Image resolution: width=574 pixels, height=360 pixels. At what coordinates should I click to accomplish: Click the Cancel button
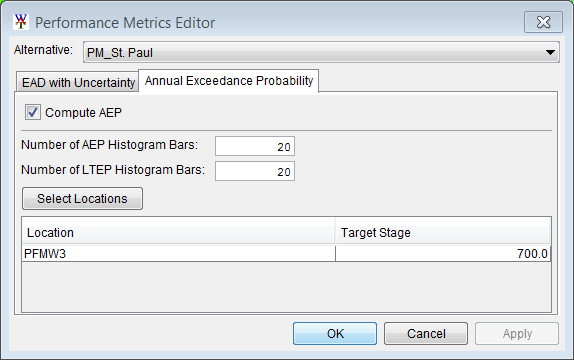[x=426, y=334]
